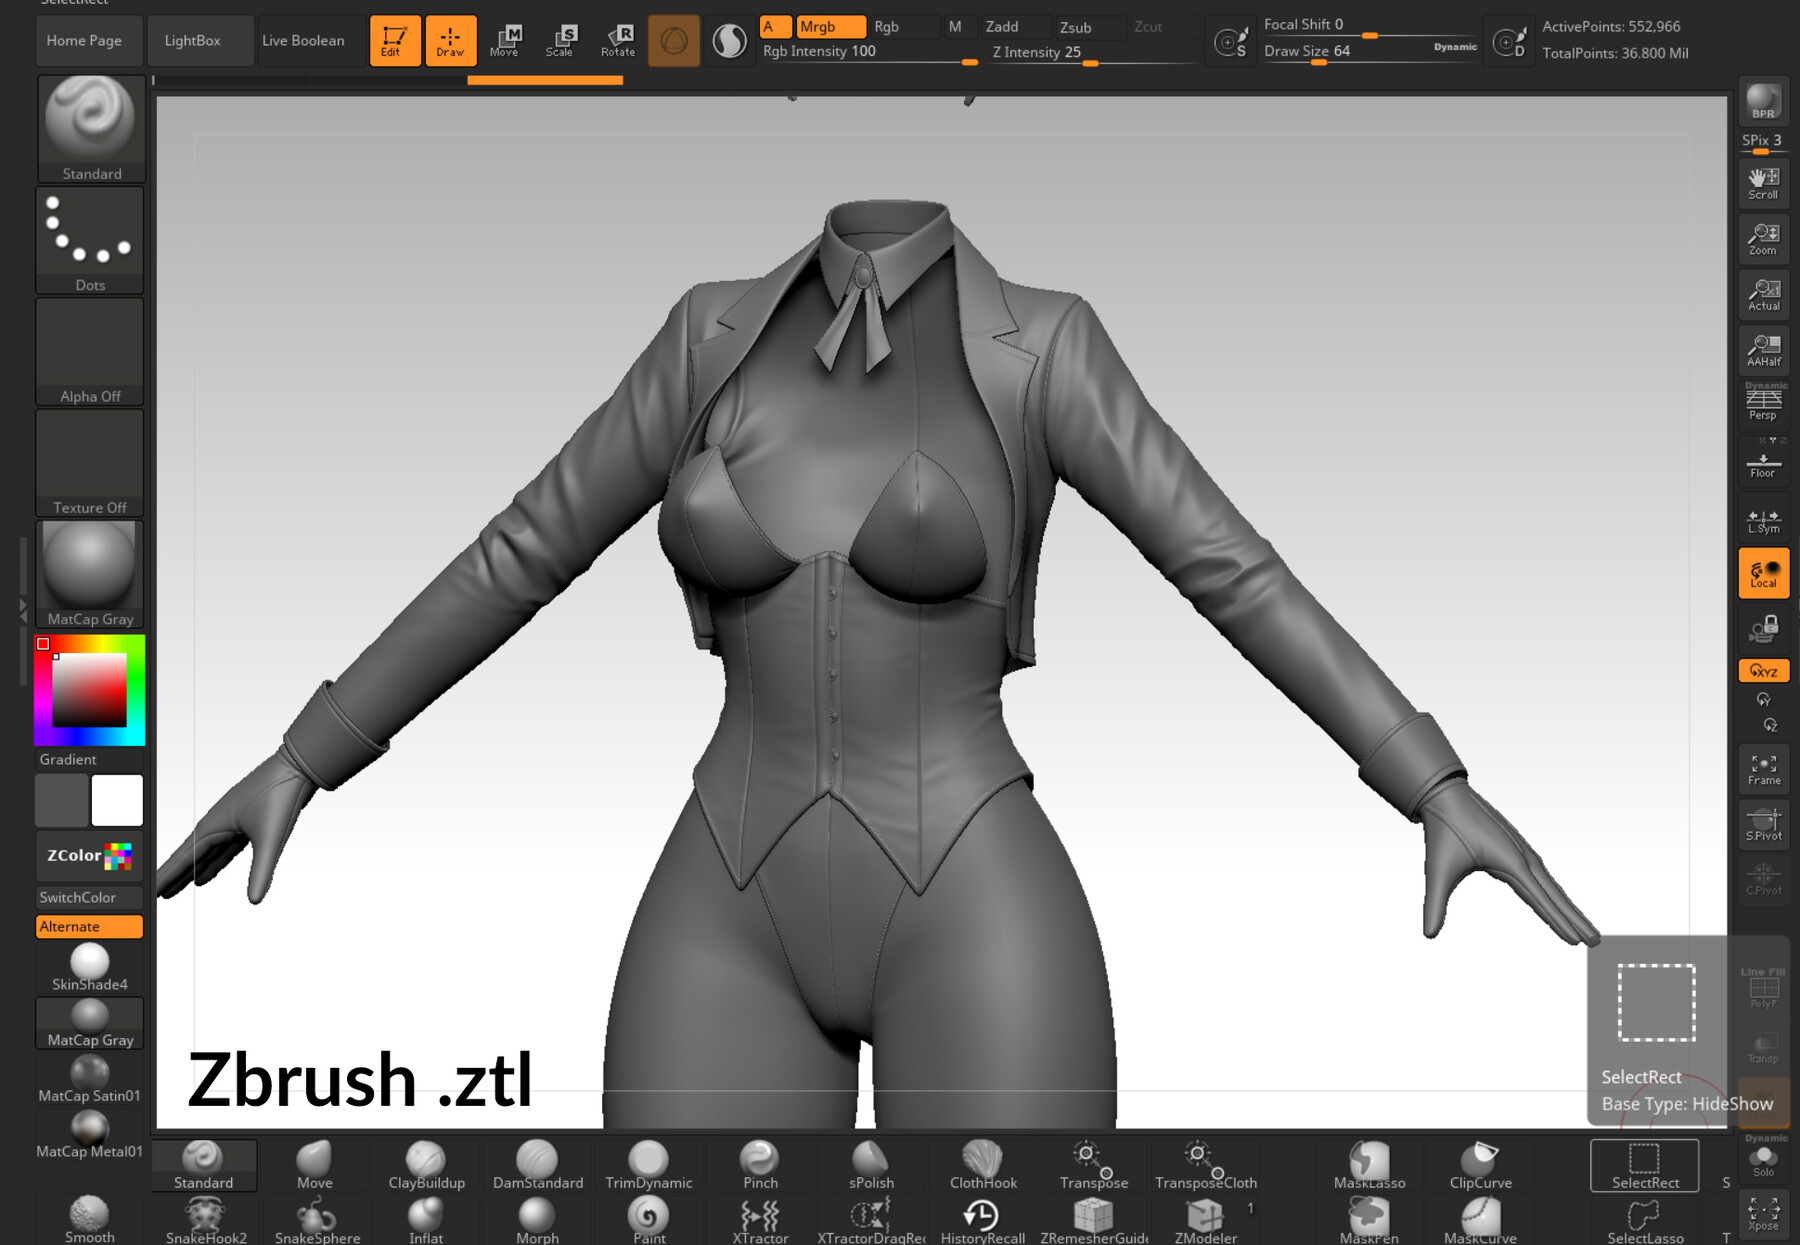
Task: Pick a color in the color picker
Action: [90, 690]
